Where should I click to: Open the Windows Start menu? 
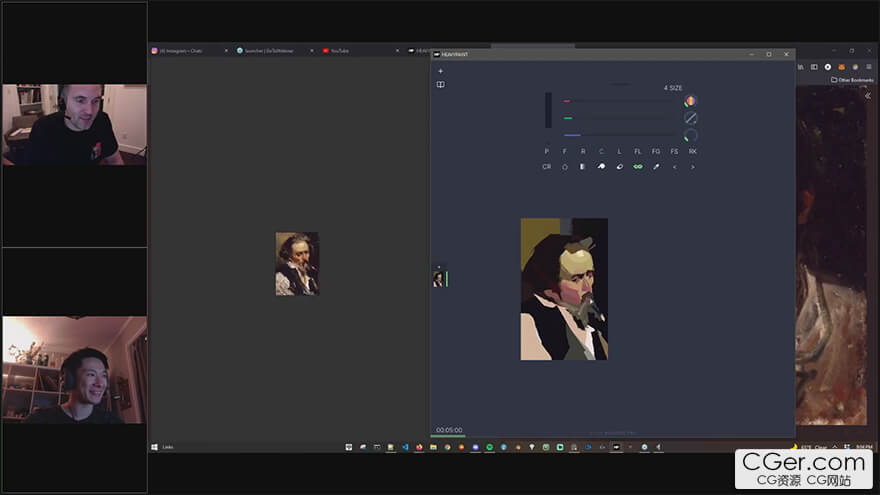154,447
